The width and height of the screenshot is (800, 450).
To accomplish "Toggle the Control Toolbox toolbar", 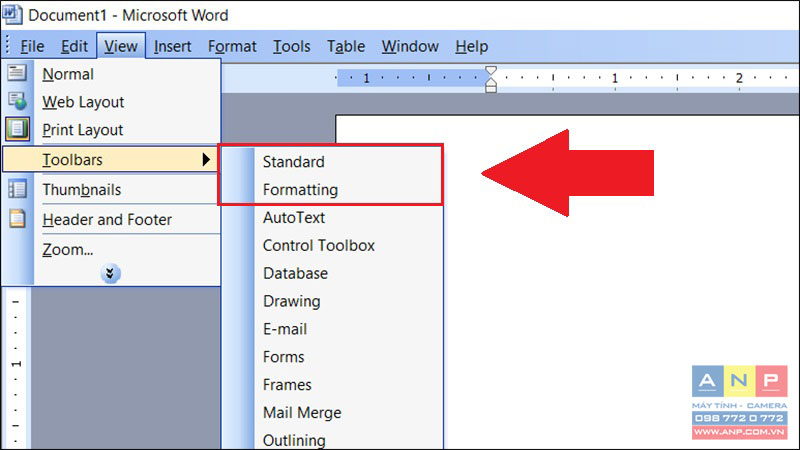I will 332,245.
